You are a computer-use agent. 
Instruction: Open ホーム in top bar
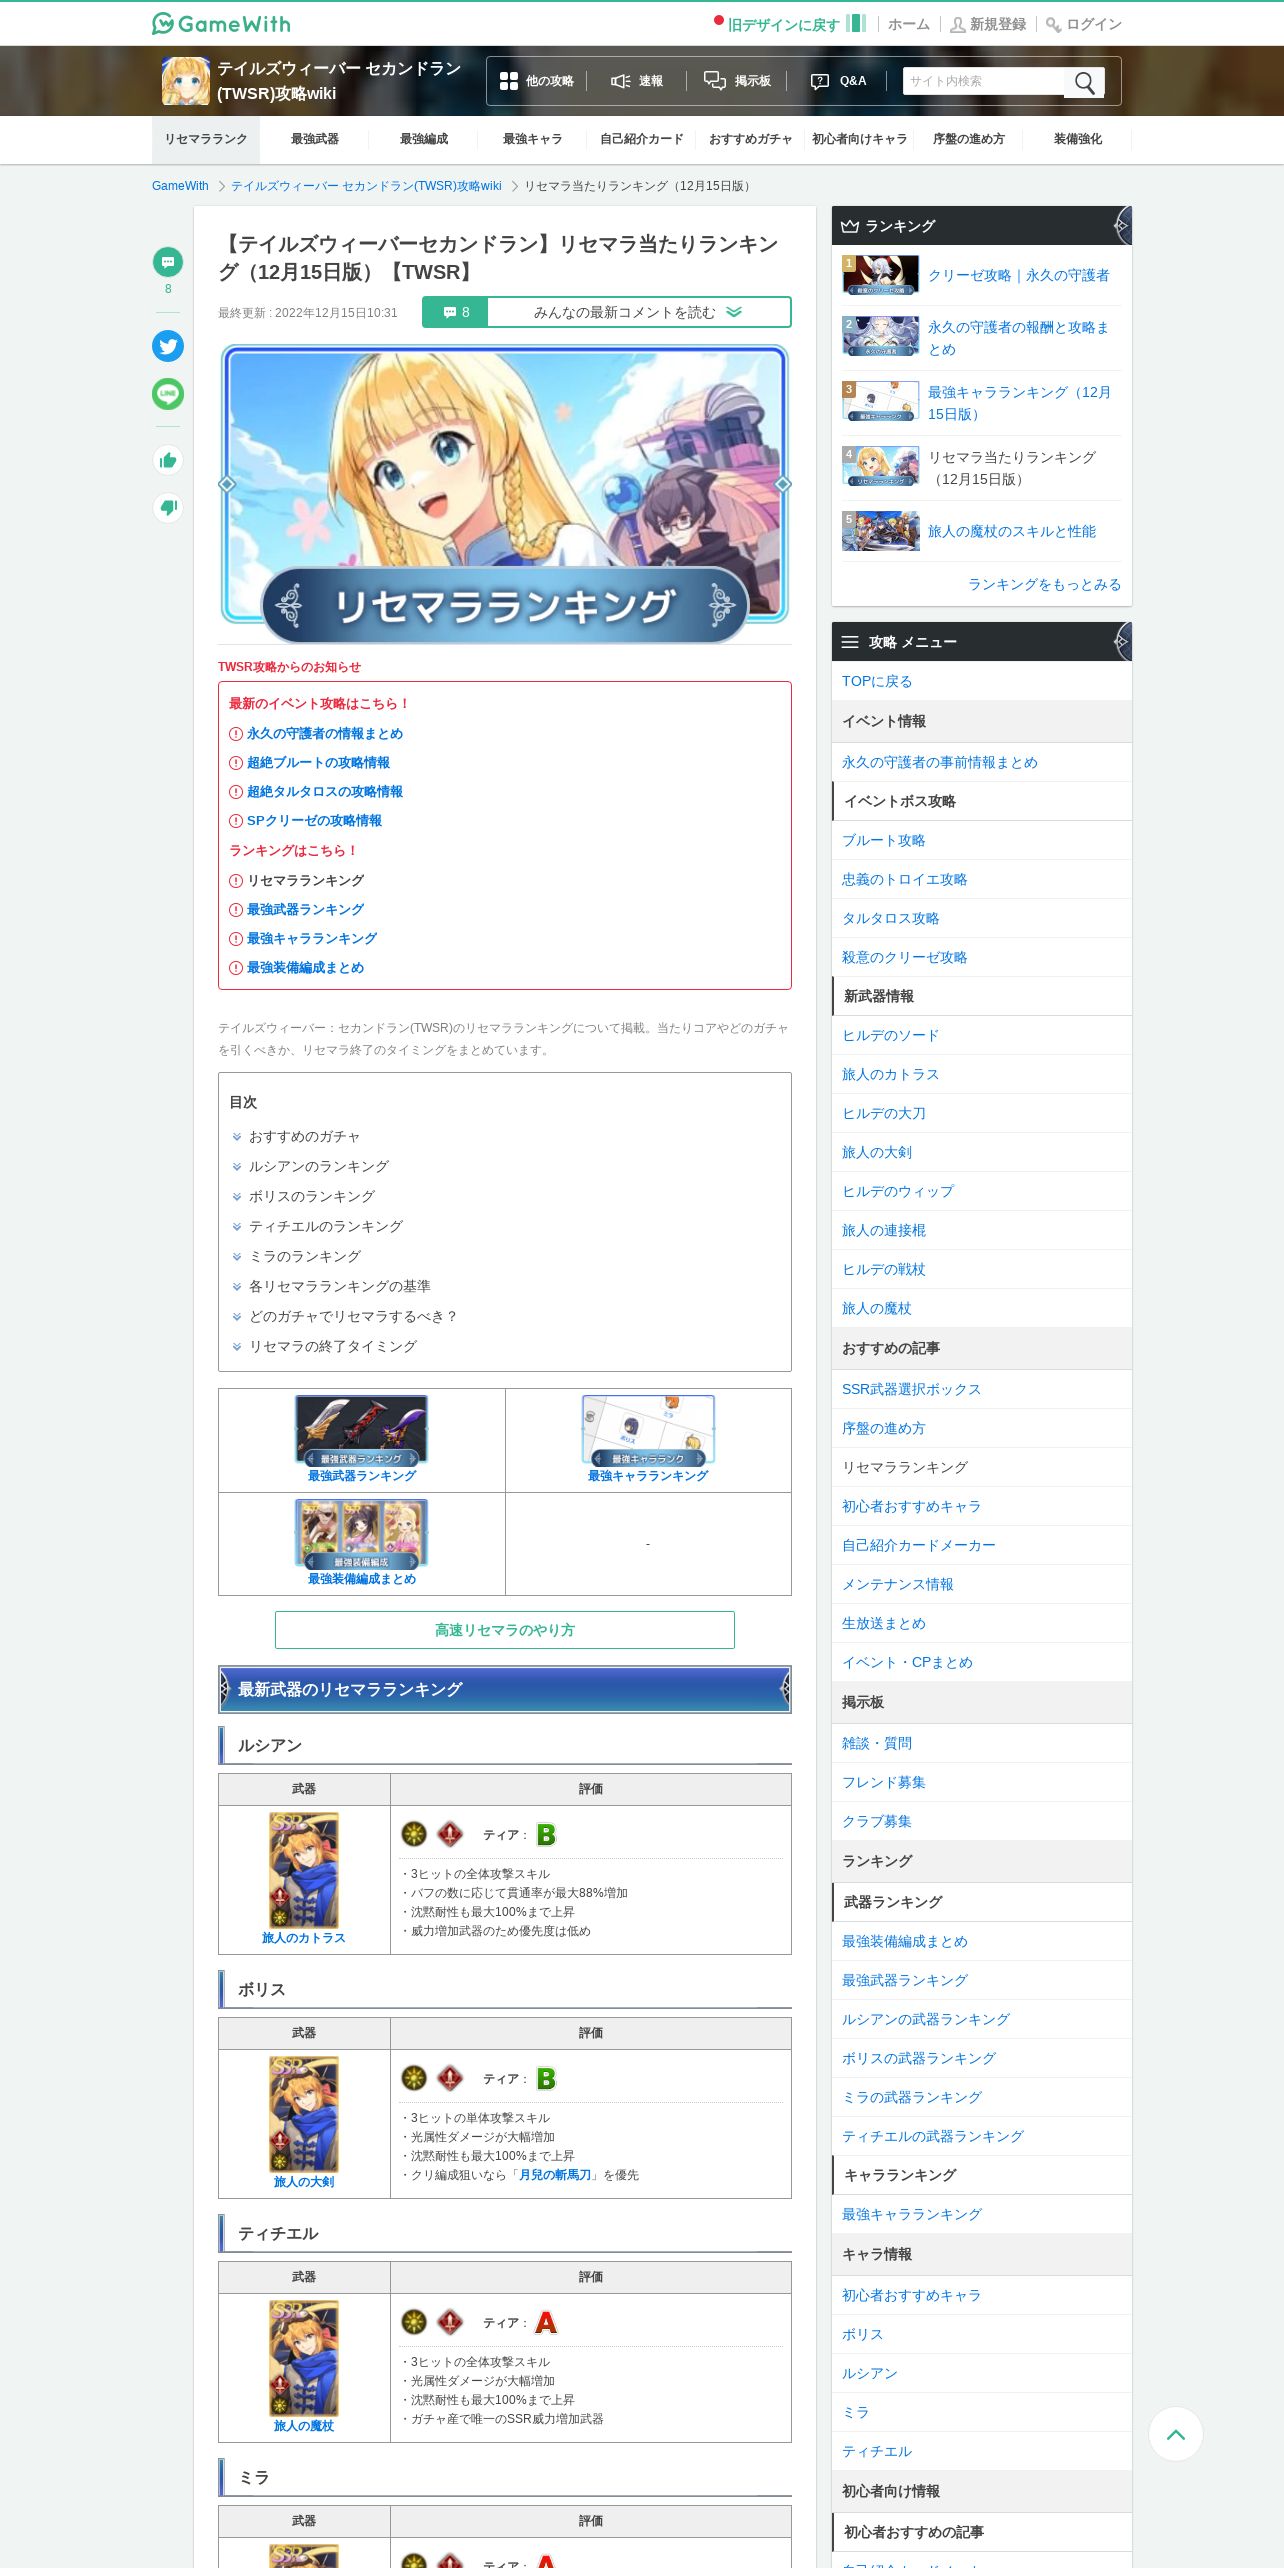[x=908, y=24]
